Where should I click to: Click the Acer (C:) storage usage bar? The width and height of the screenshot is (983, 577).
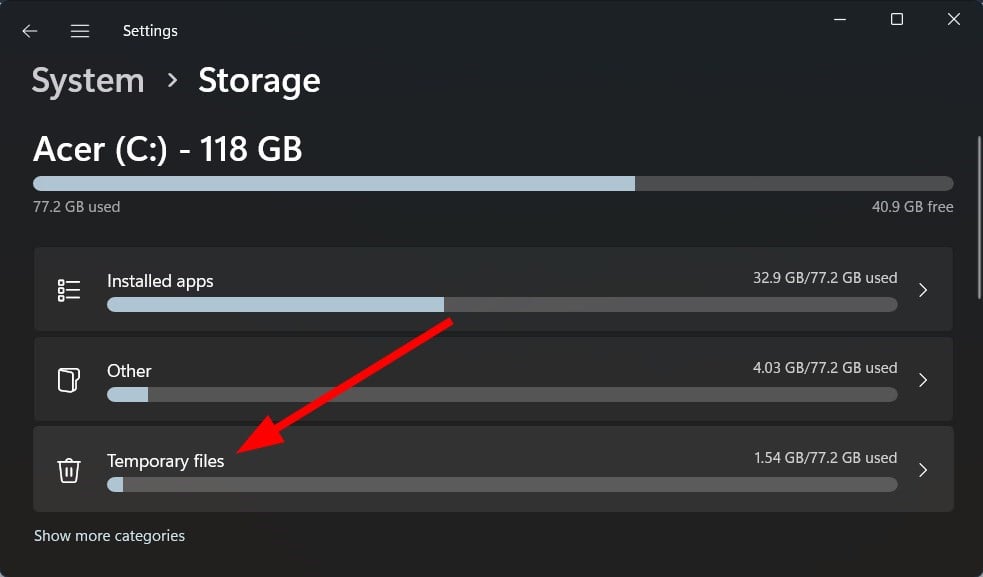(x=493, y=184)
